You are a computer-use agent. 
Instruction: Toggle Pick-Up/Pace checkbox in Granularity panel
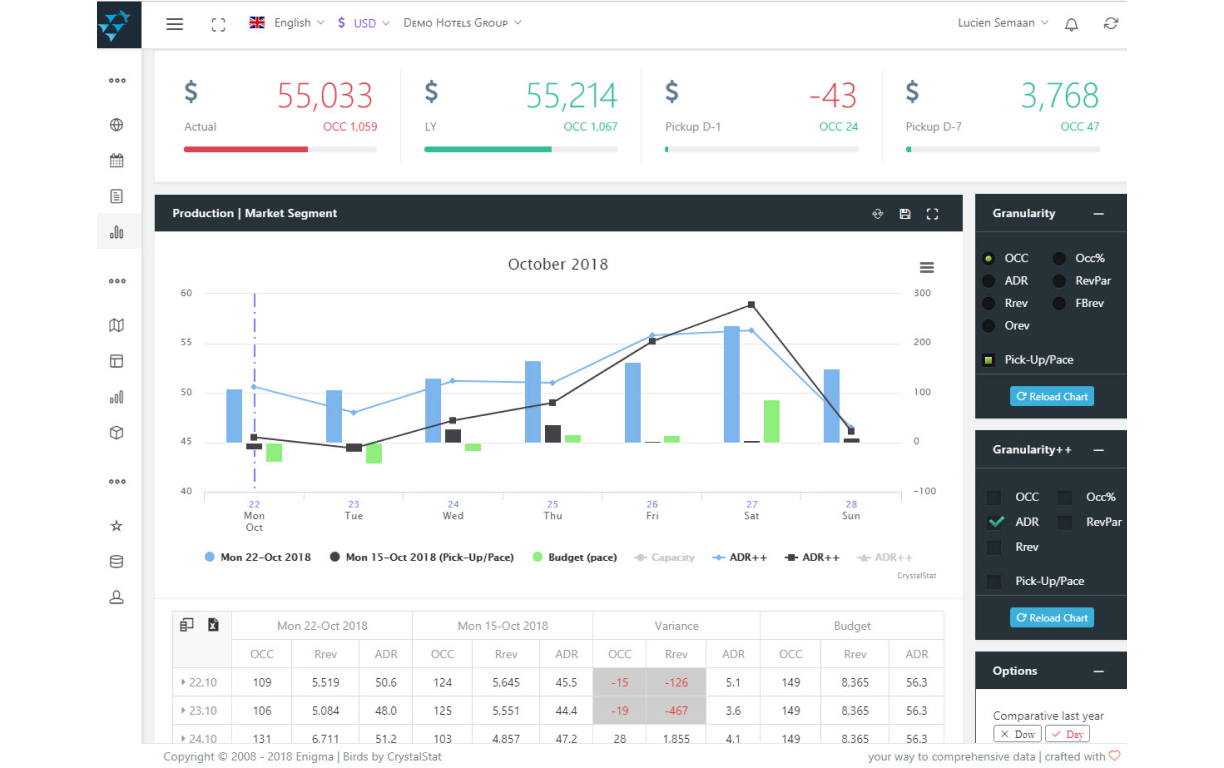[989, 360]
